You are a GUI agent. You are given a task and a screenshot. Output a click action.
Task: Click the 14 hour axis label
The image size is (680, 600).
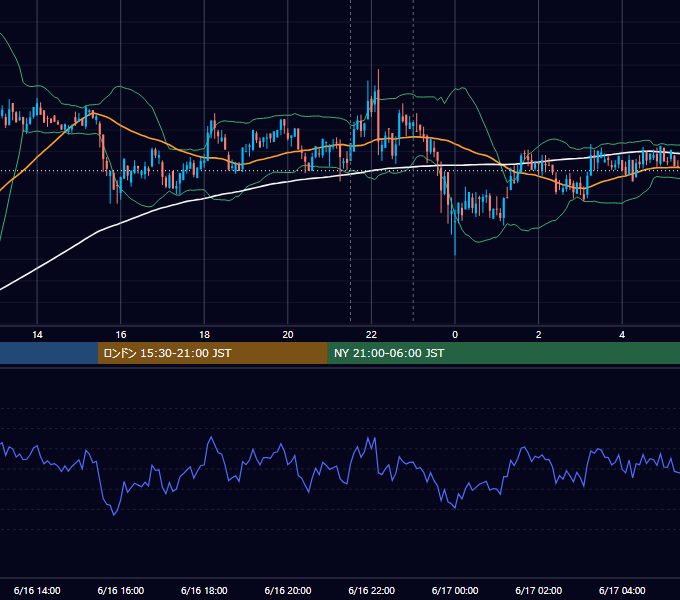[x=37, y=335]
